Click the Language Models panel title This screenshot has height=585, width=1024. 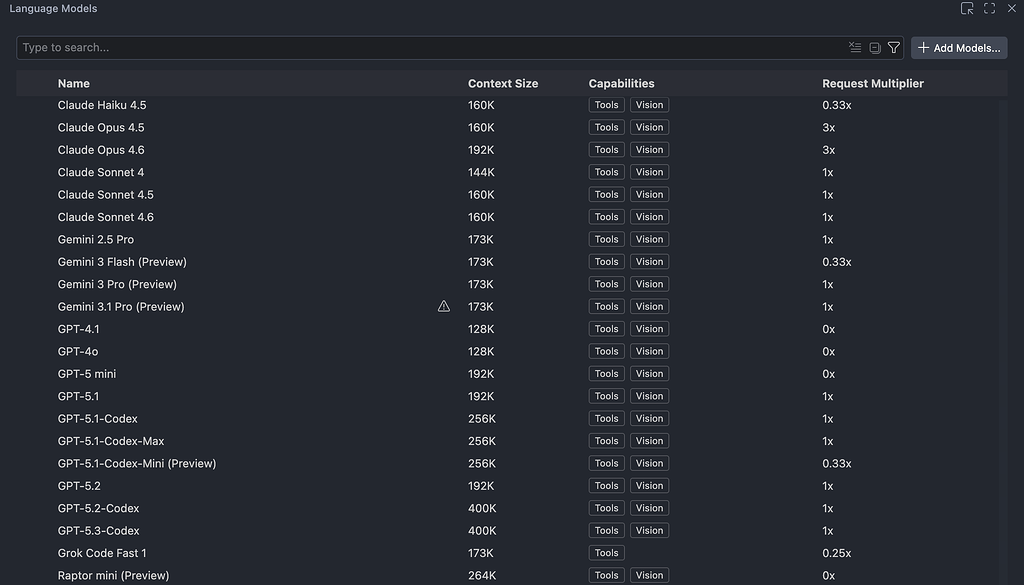point(53,8)
